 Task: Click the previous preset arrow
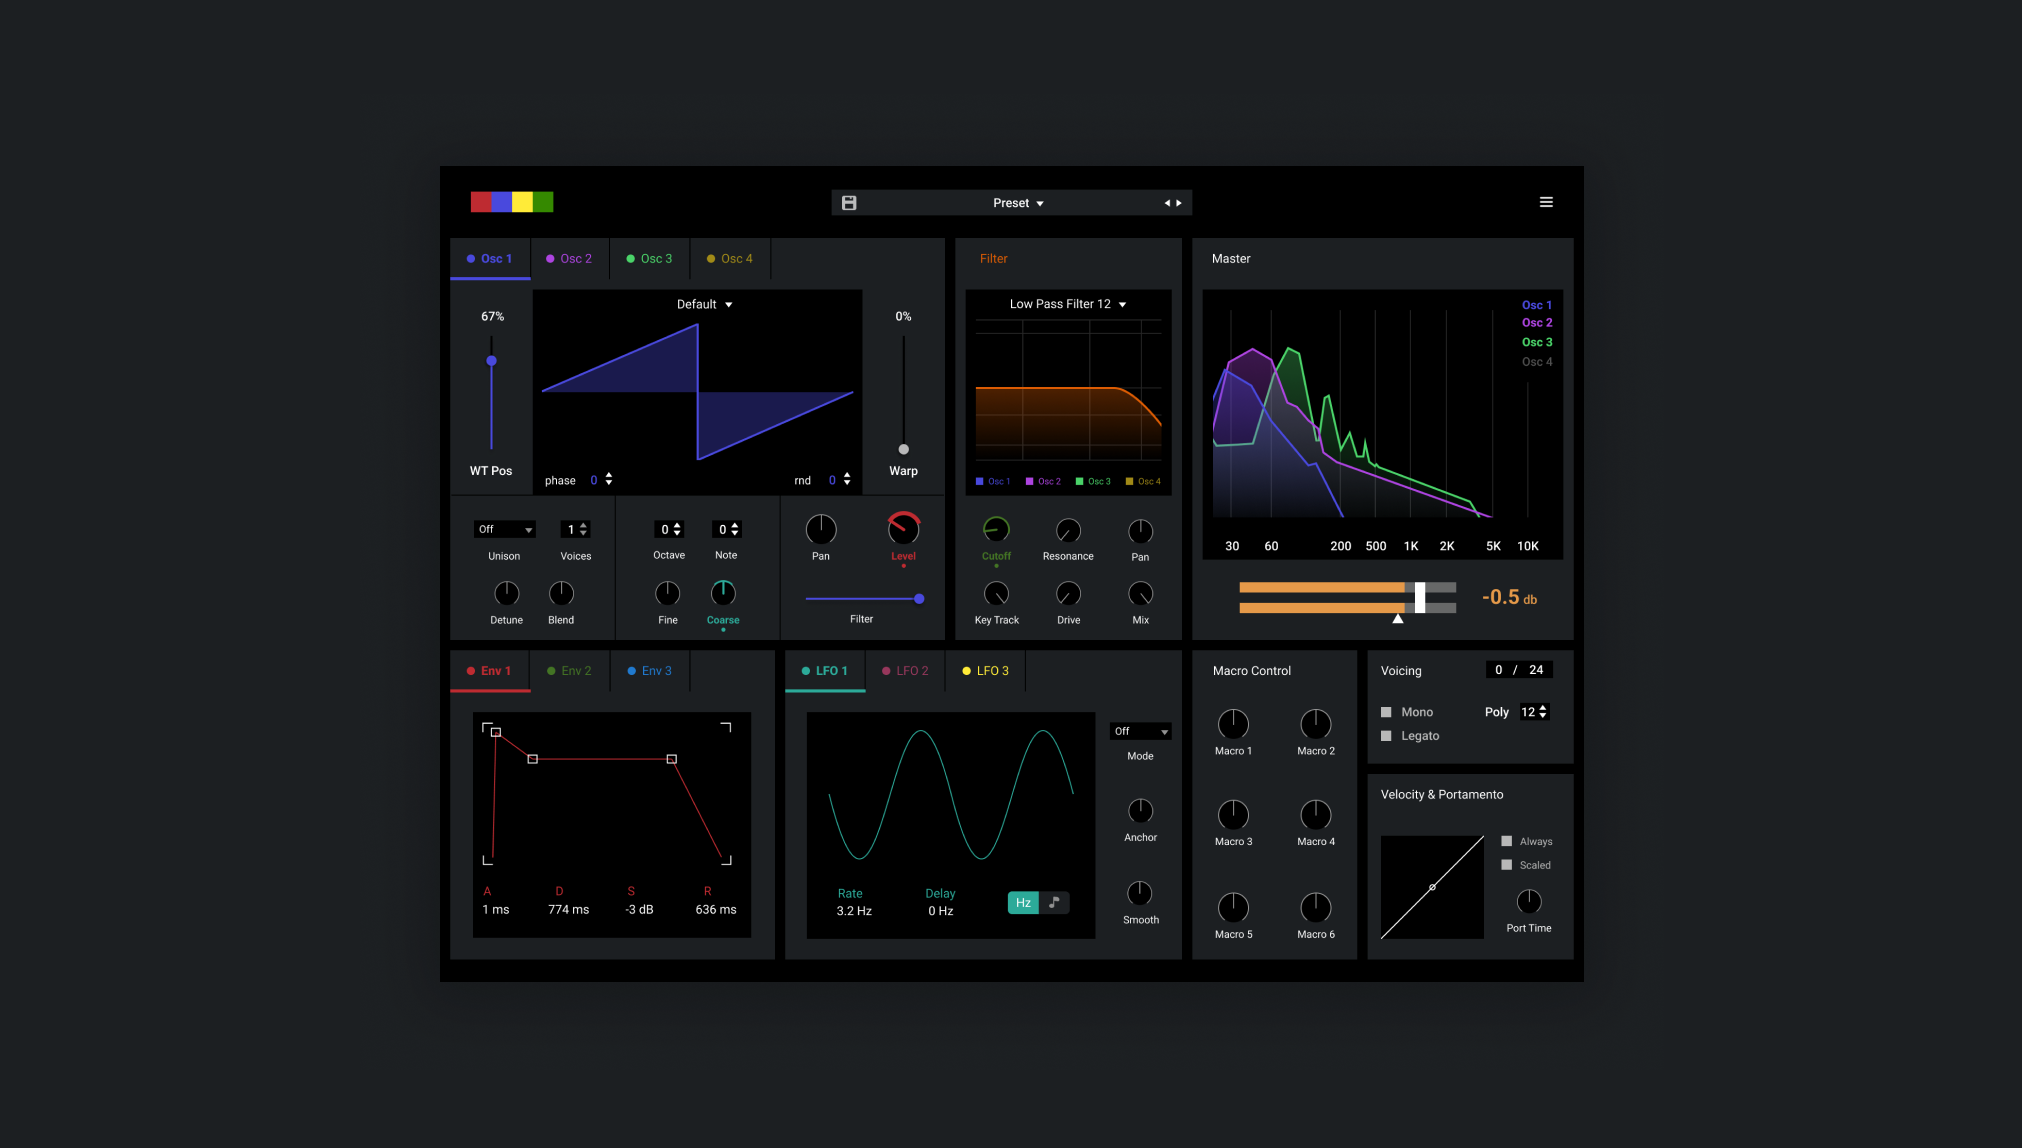point(1166,203)
